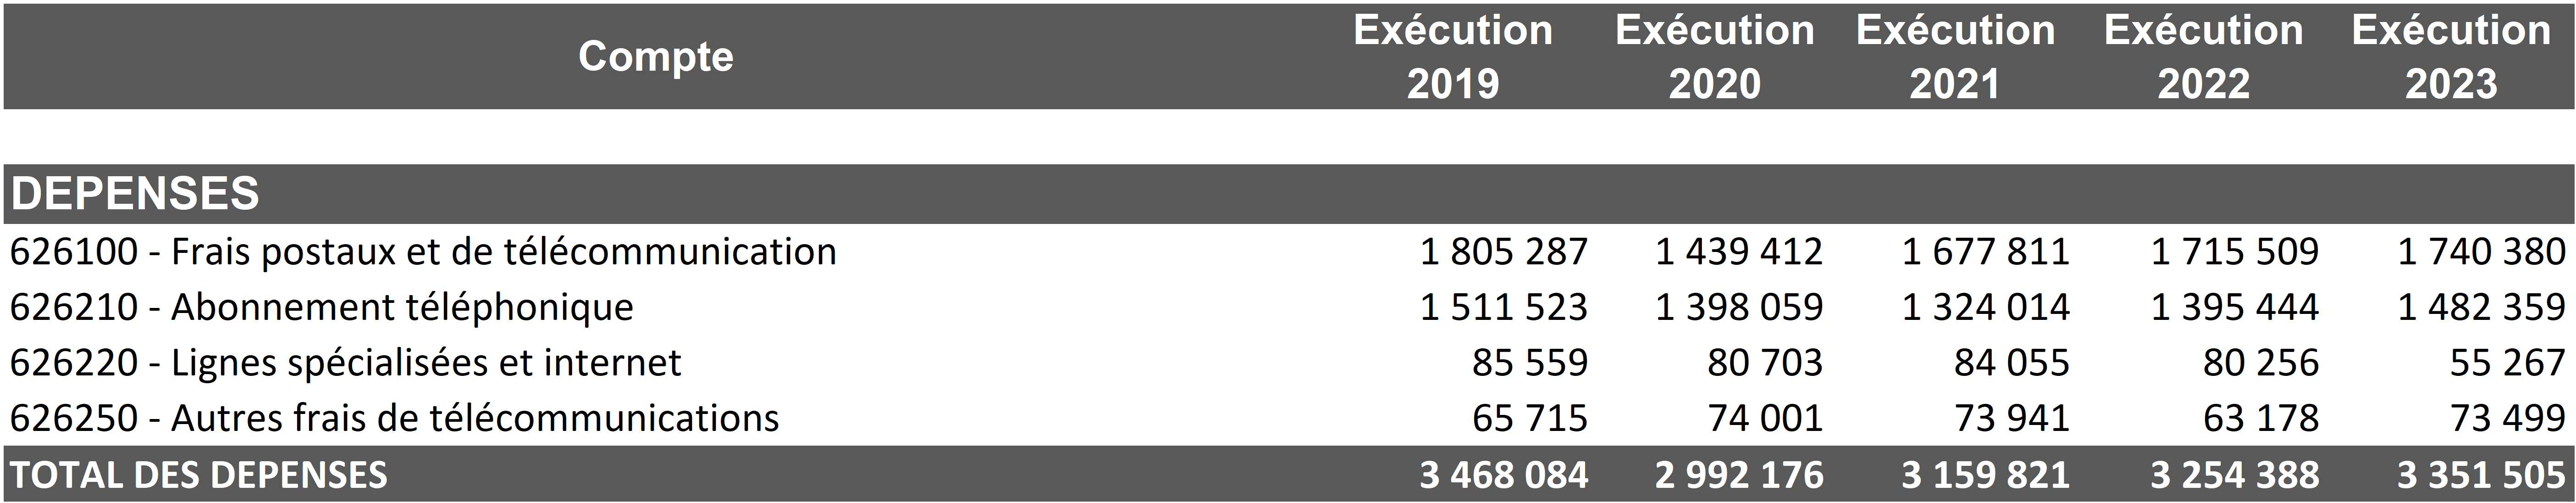Click the 626220 Lignes spécialisées et internet label
Image resolution: width=2576 pixels, height=503 pixels.
345,363
